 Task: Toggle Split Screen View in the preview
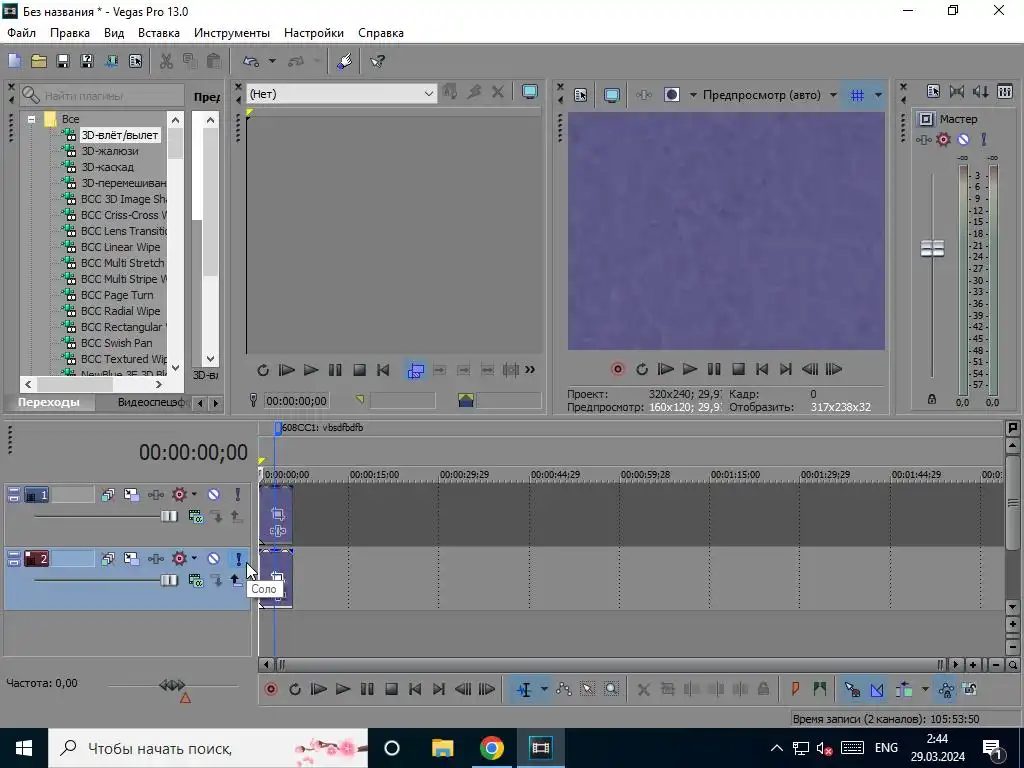[672, 95]
